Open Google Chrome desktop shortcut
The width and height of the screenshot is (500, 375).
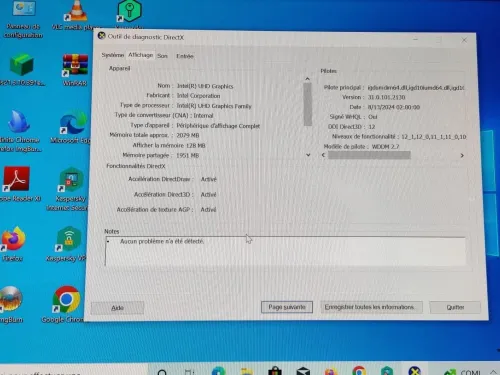coord(66,304)
